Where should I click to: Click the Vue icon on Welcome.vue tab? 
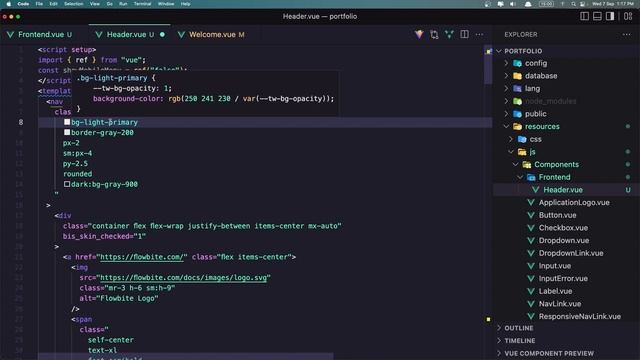[x=181, y=35]
